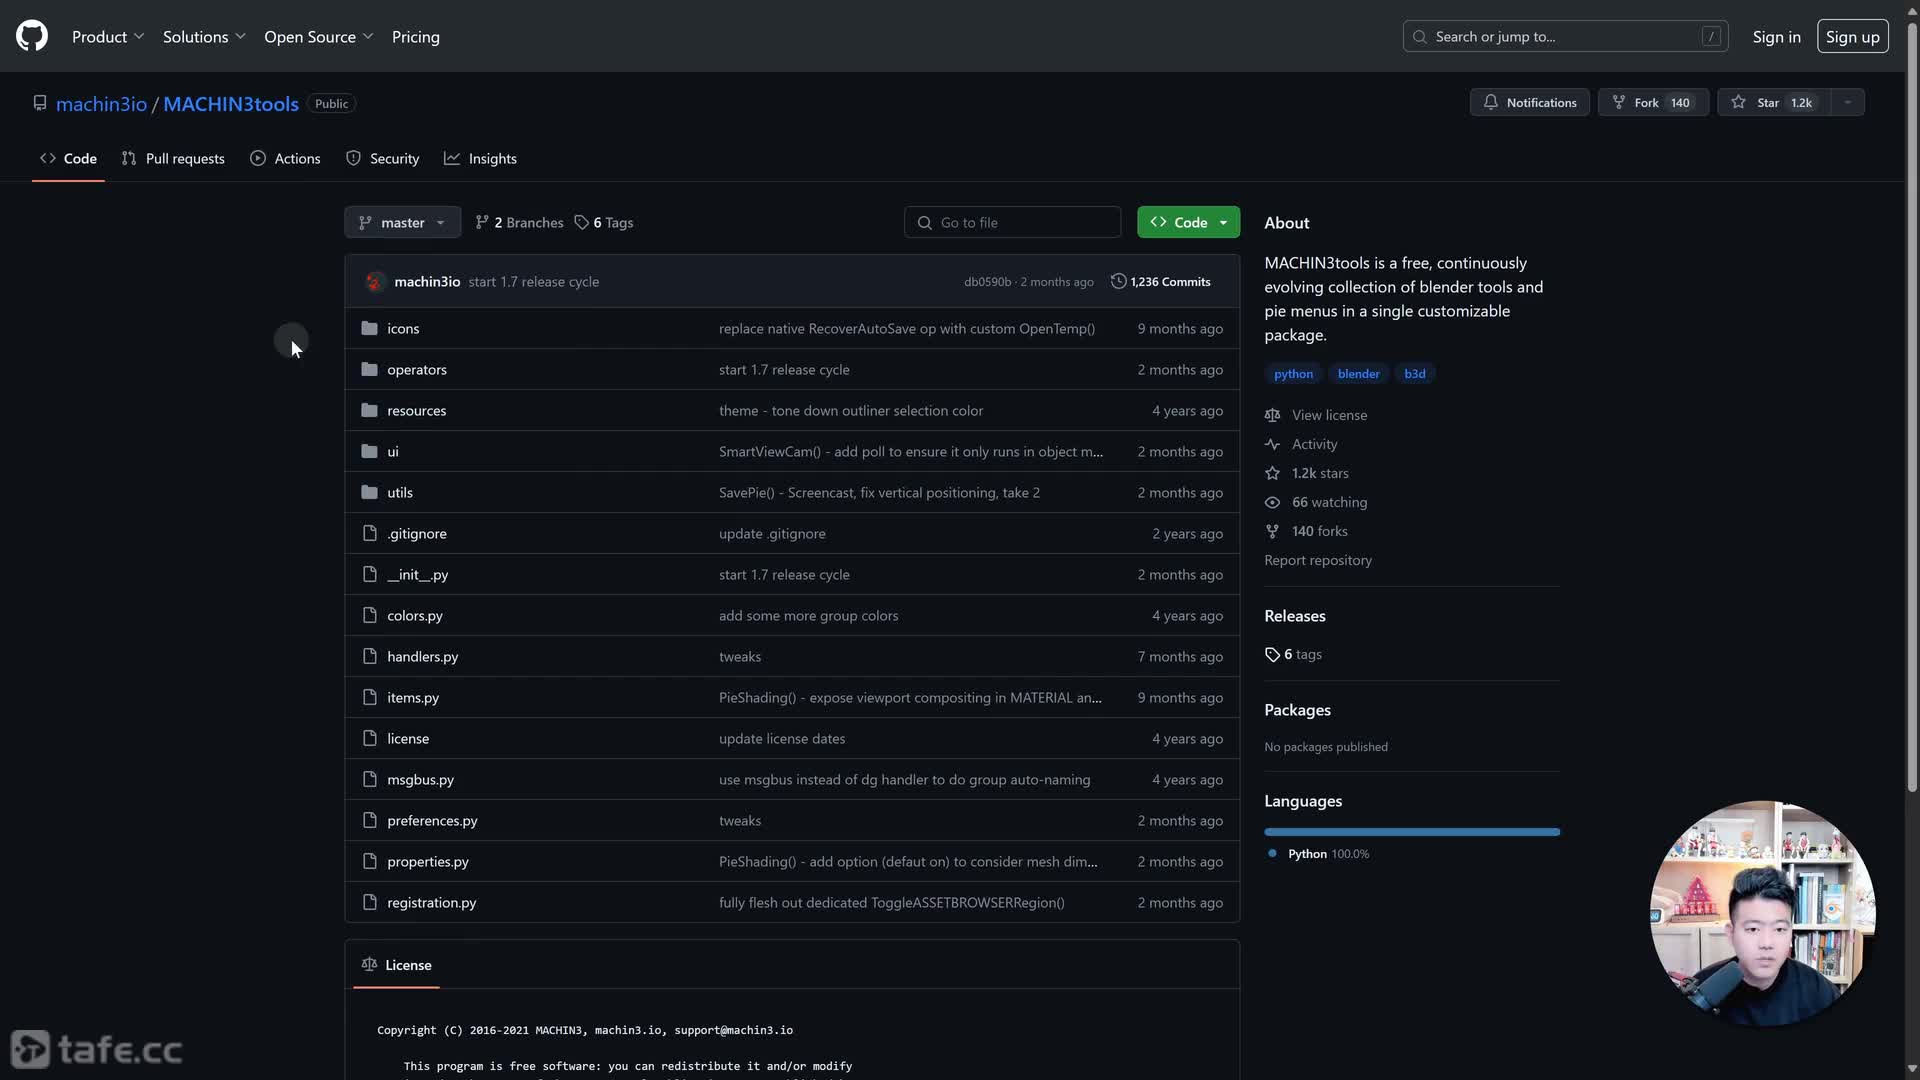
Task: Switch to the Pull requests tab
Action: [173, 158]
